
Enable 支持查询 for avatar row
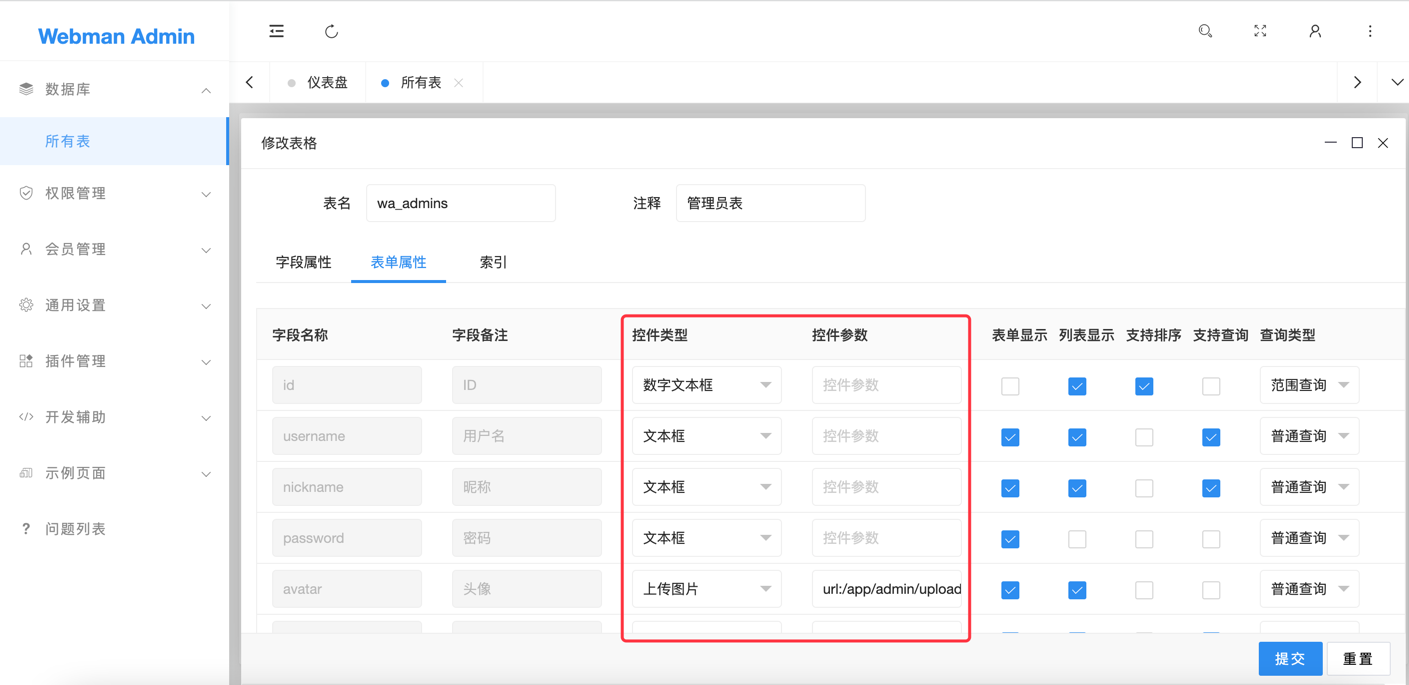(1211, 590)
